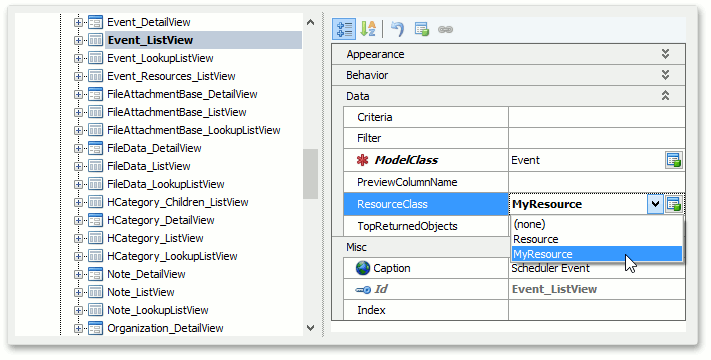The image size is (711, 360).
Task: Click the tree scrollbar up arrow
Action: [311, 22]
